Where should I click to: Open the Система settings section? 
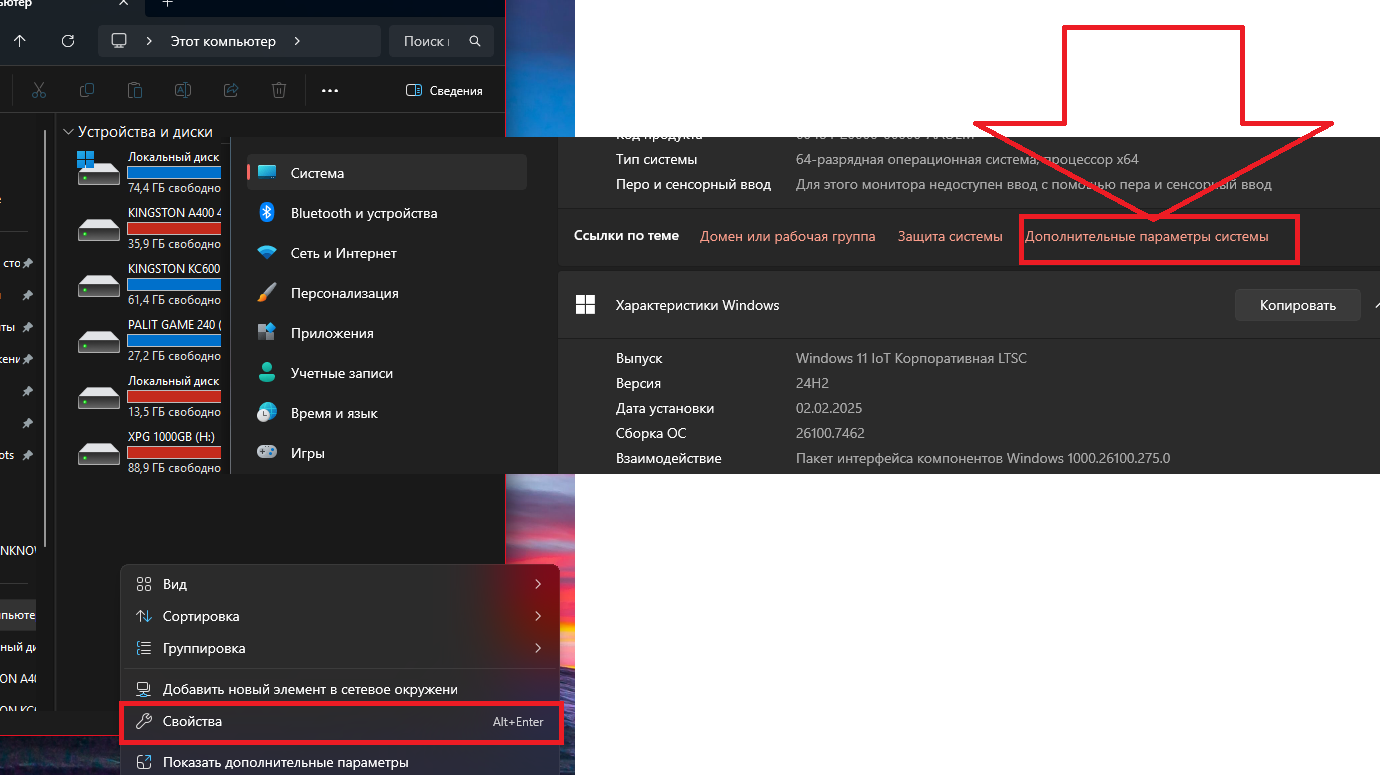point(387,173)
